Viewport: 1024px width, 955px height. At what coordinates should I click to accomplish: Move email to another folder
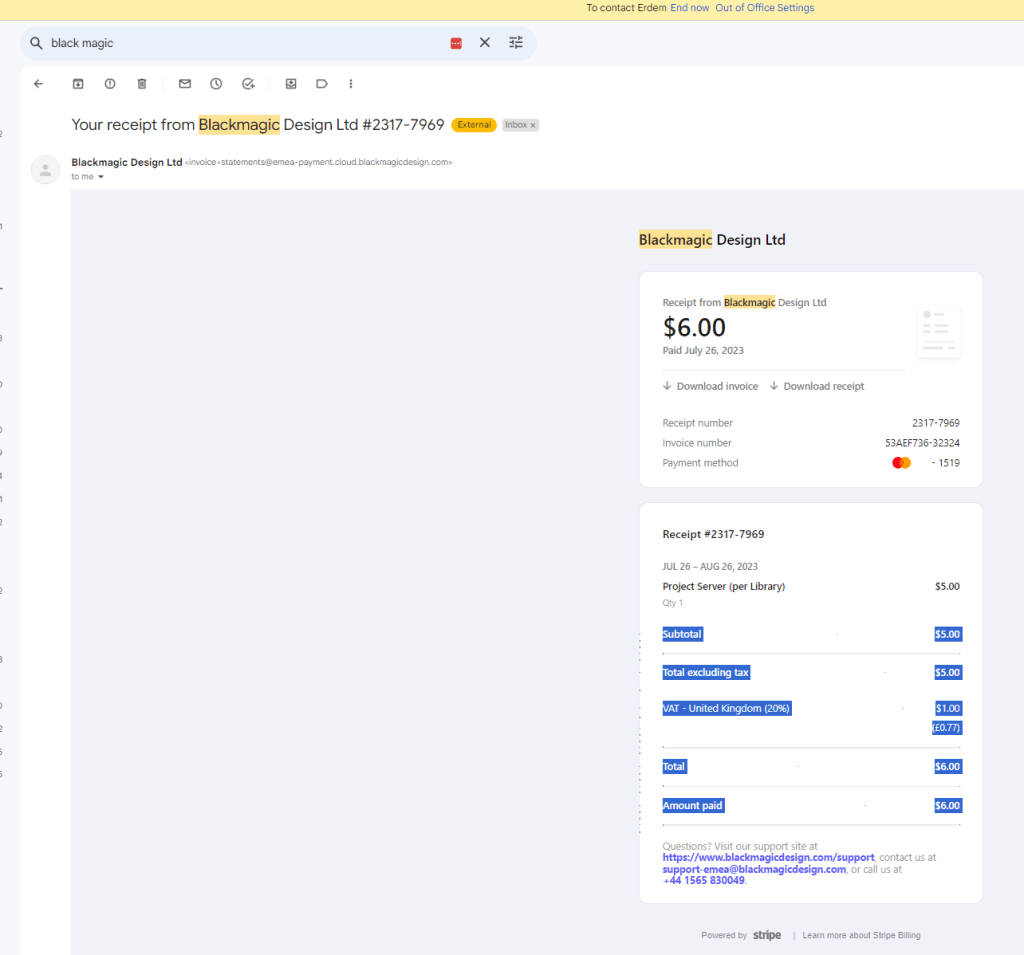291,84
